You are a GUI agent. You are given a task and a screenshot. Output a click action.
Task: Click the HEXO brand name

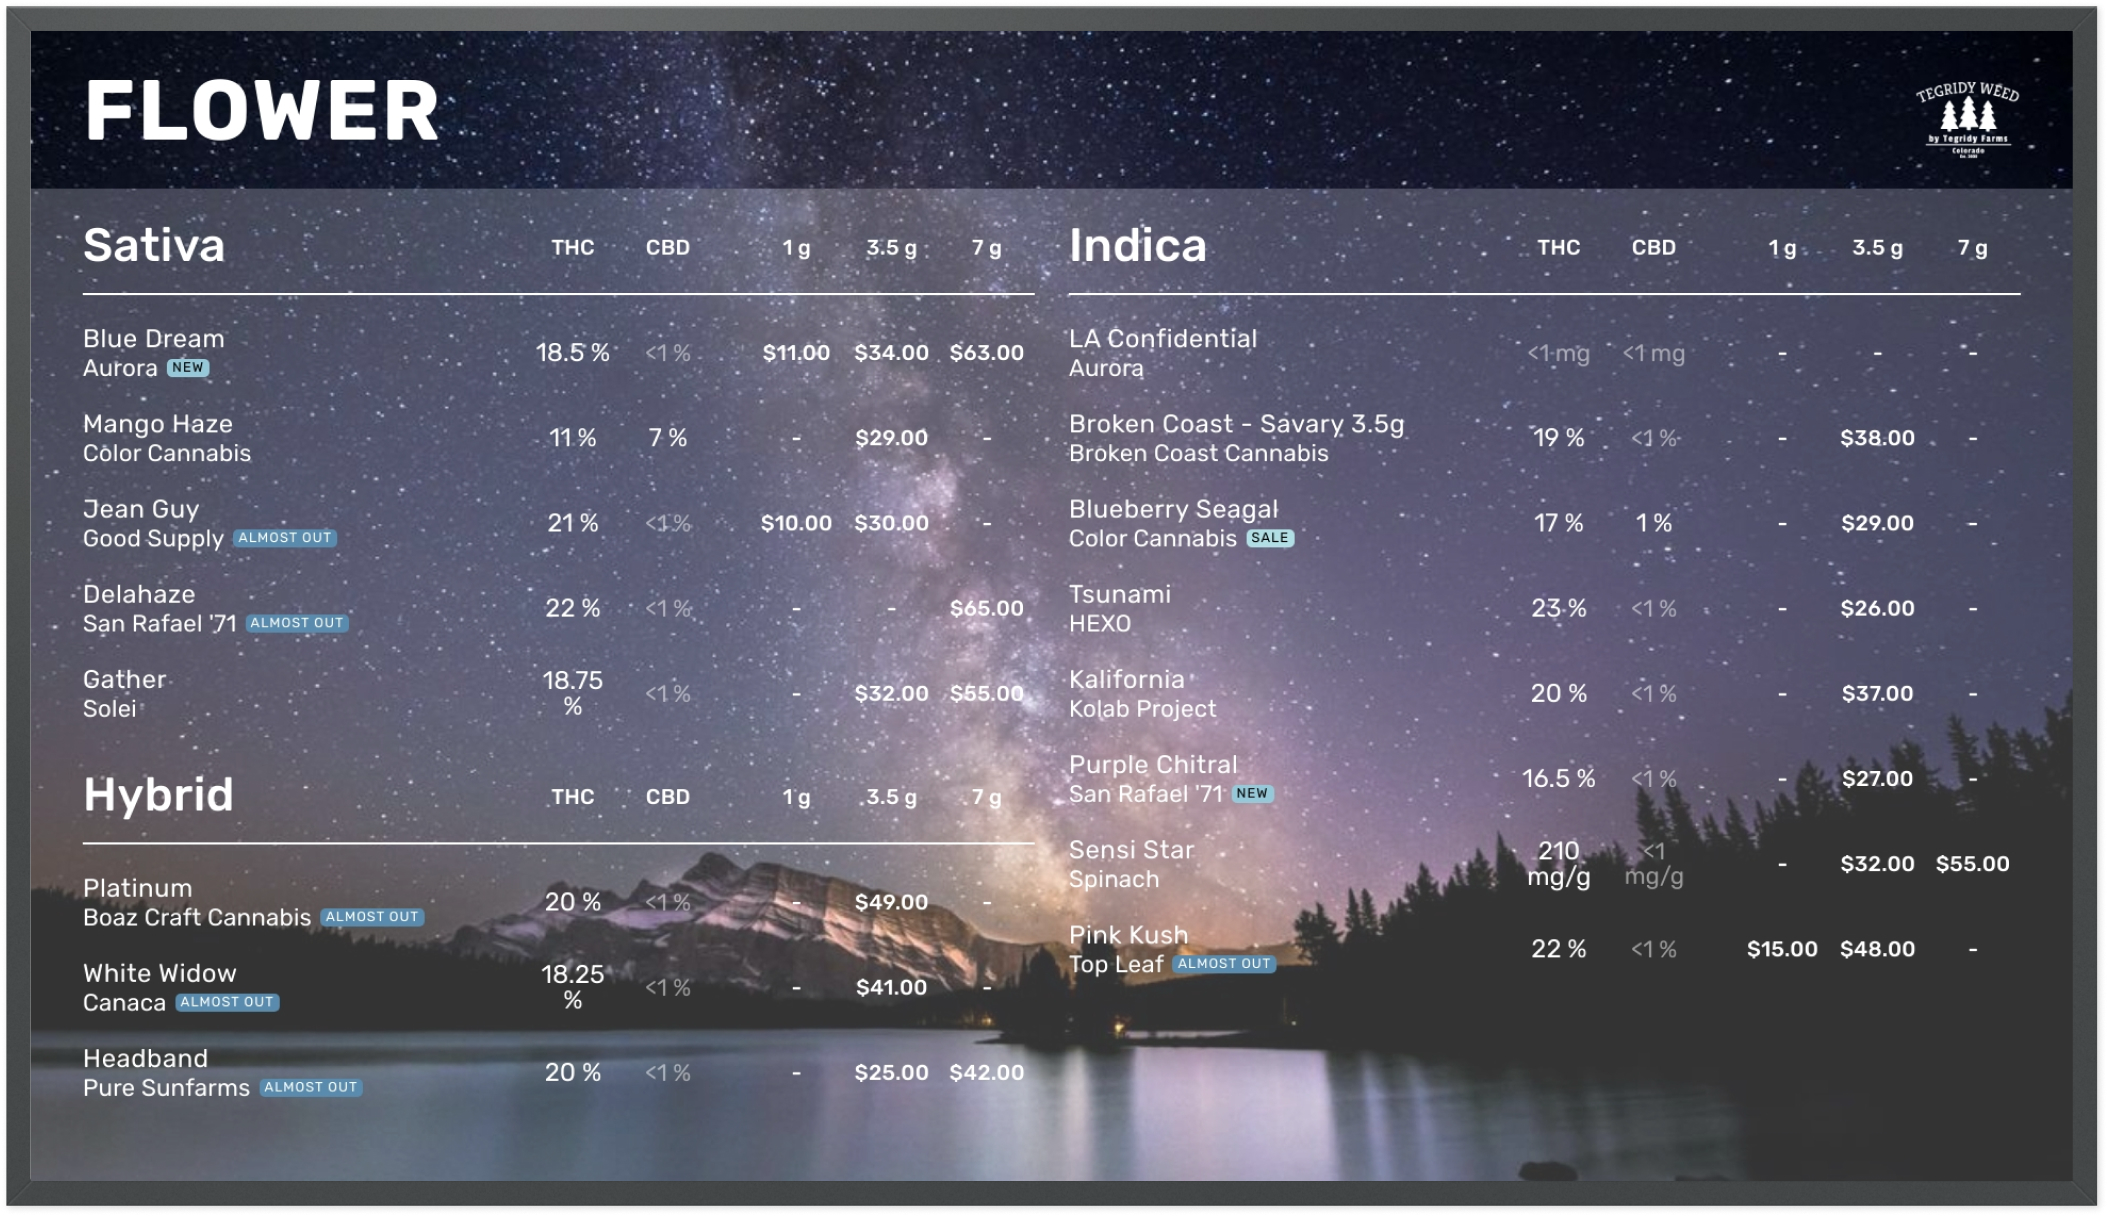pos(1100,624)
